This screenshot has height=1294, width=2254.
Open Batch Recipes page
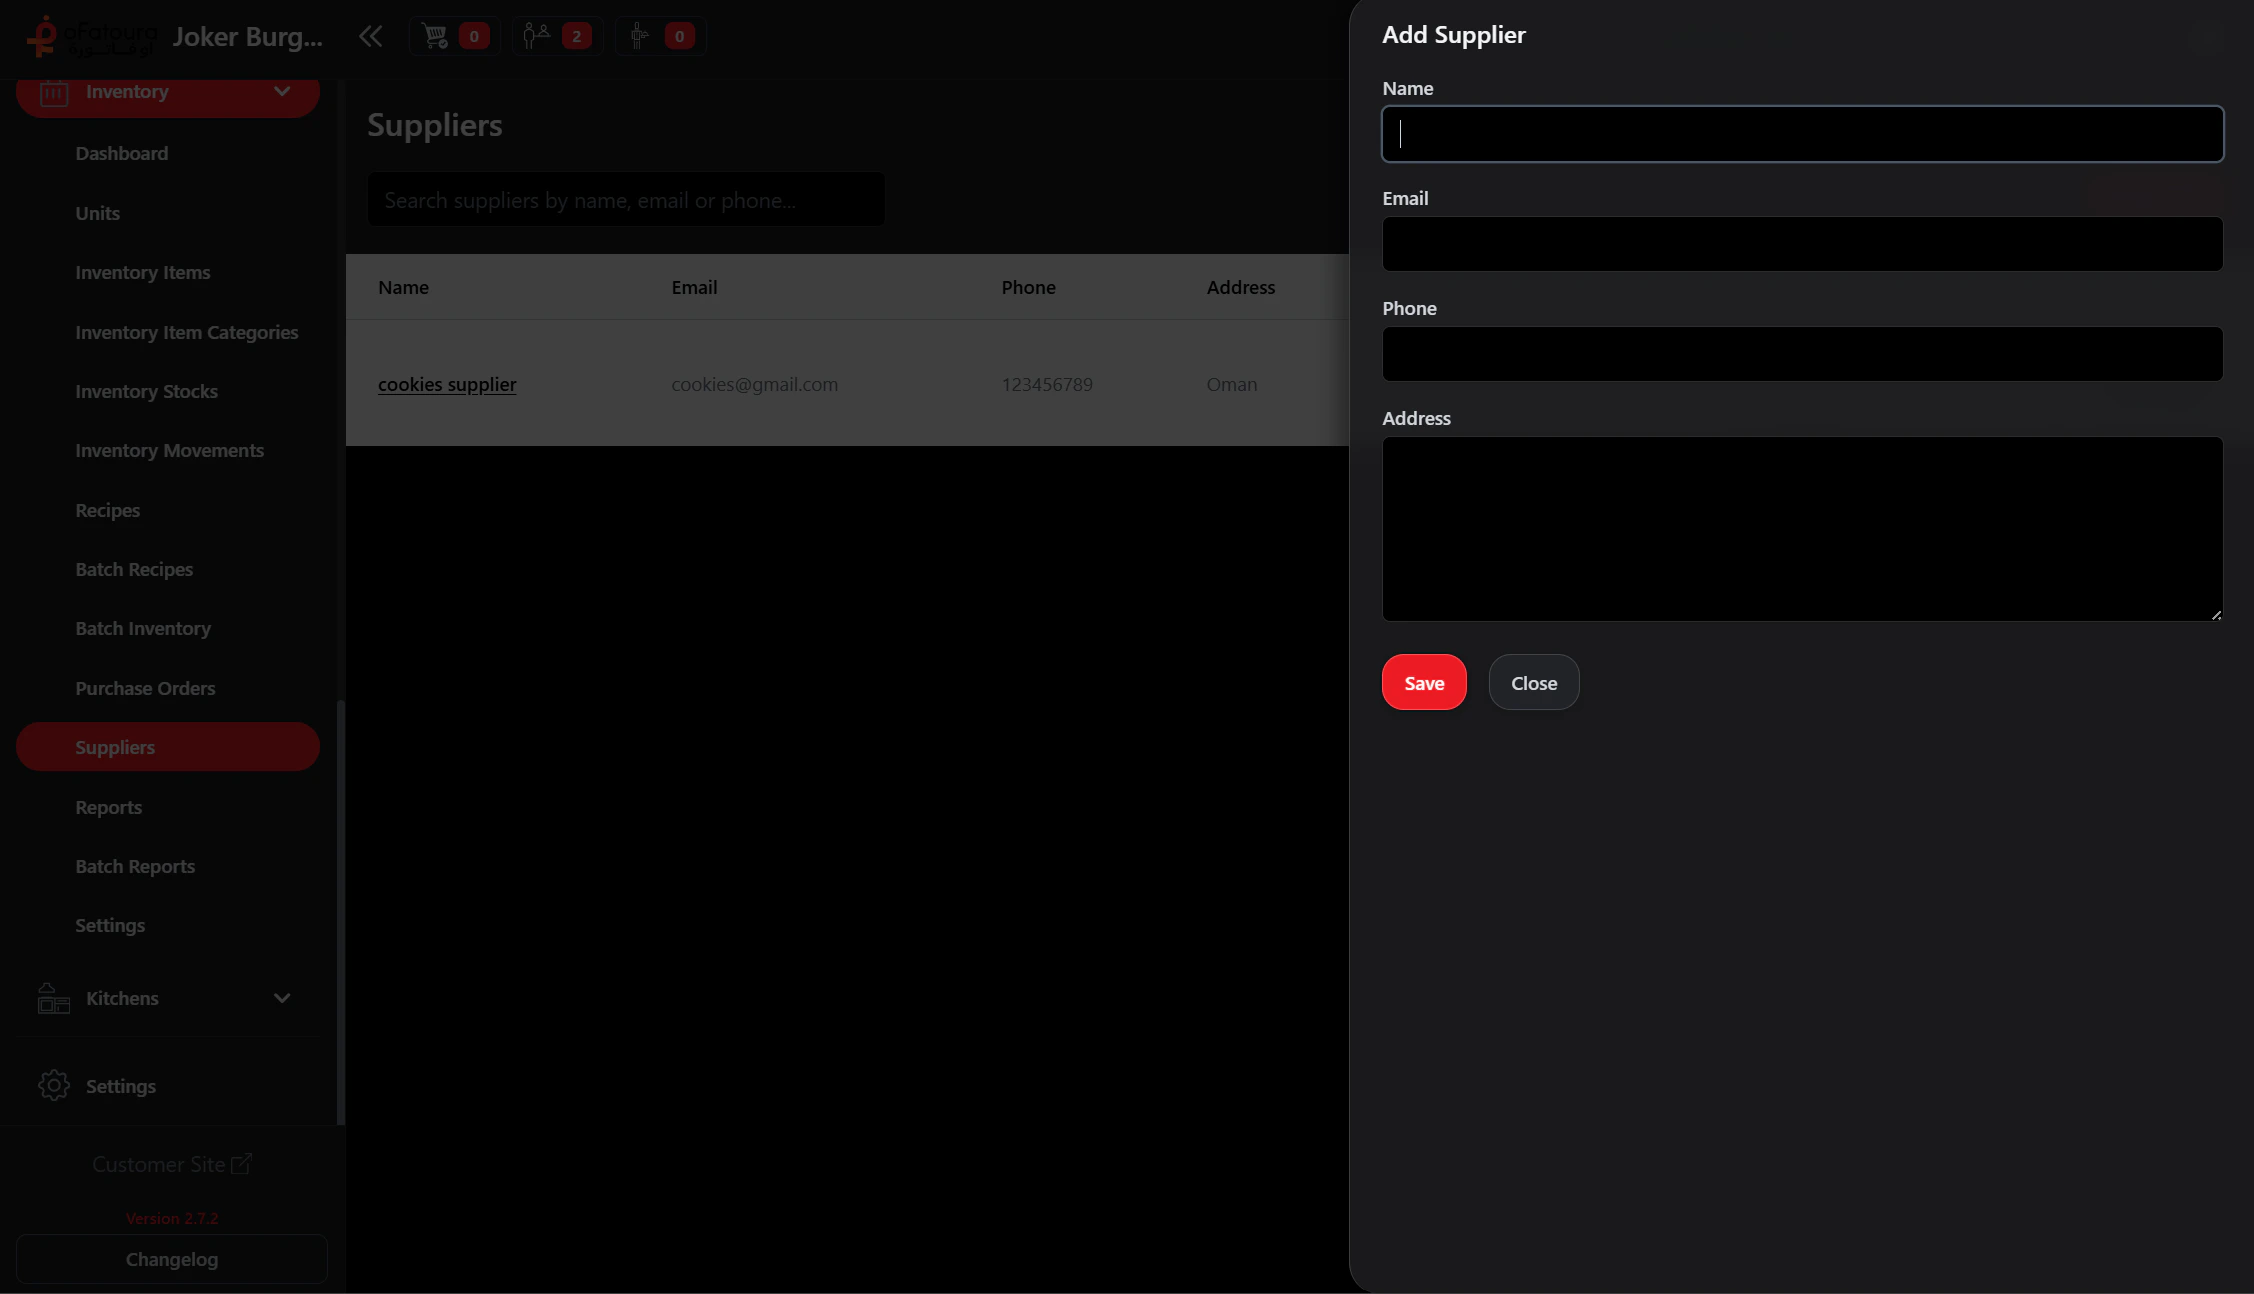tap(134, 569)
